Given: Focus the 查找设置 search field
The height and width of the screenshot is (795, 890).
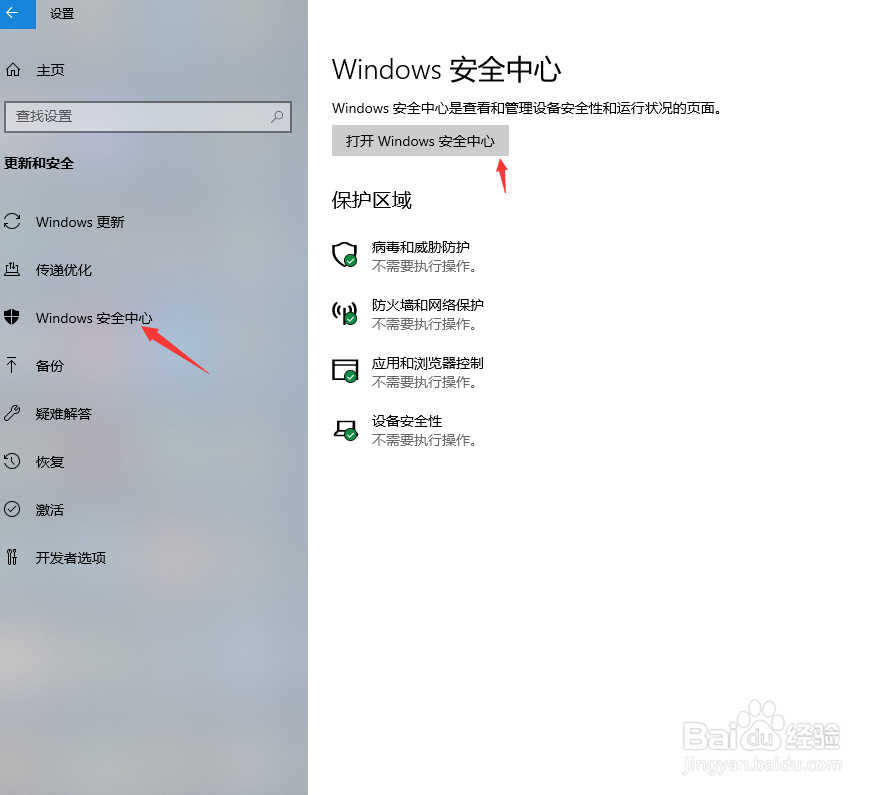Looking at the screenshot, I should (148, 117).
